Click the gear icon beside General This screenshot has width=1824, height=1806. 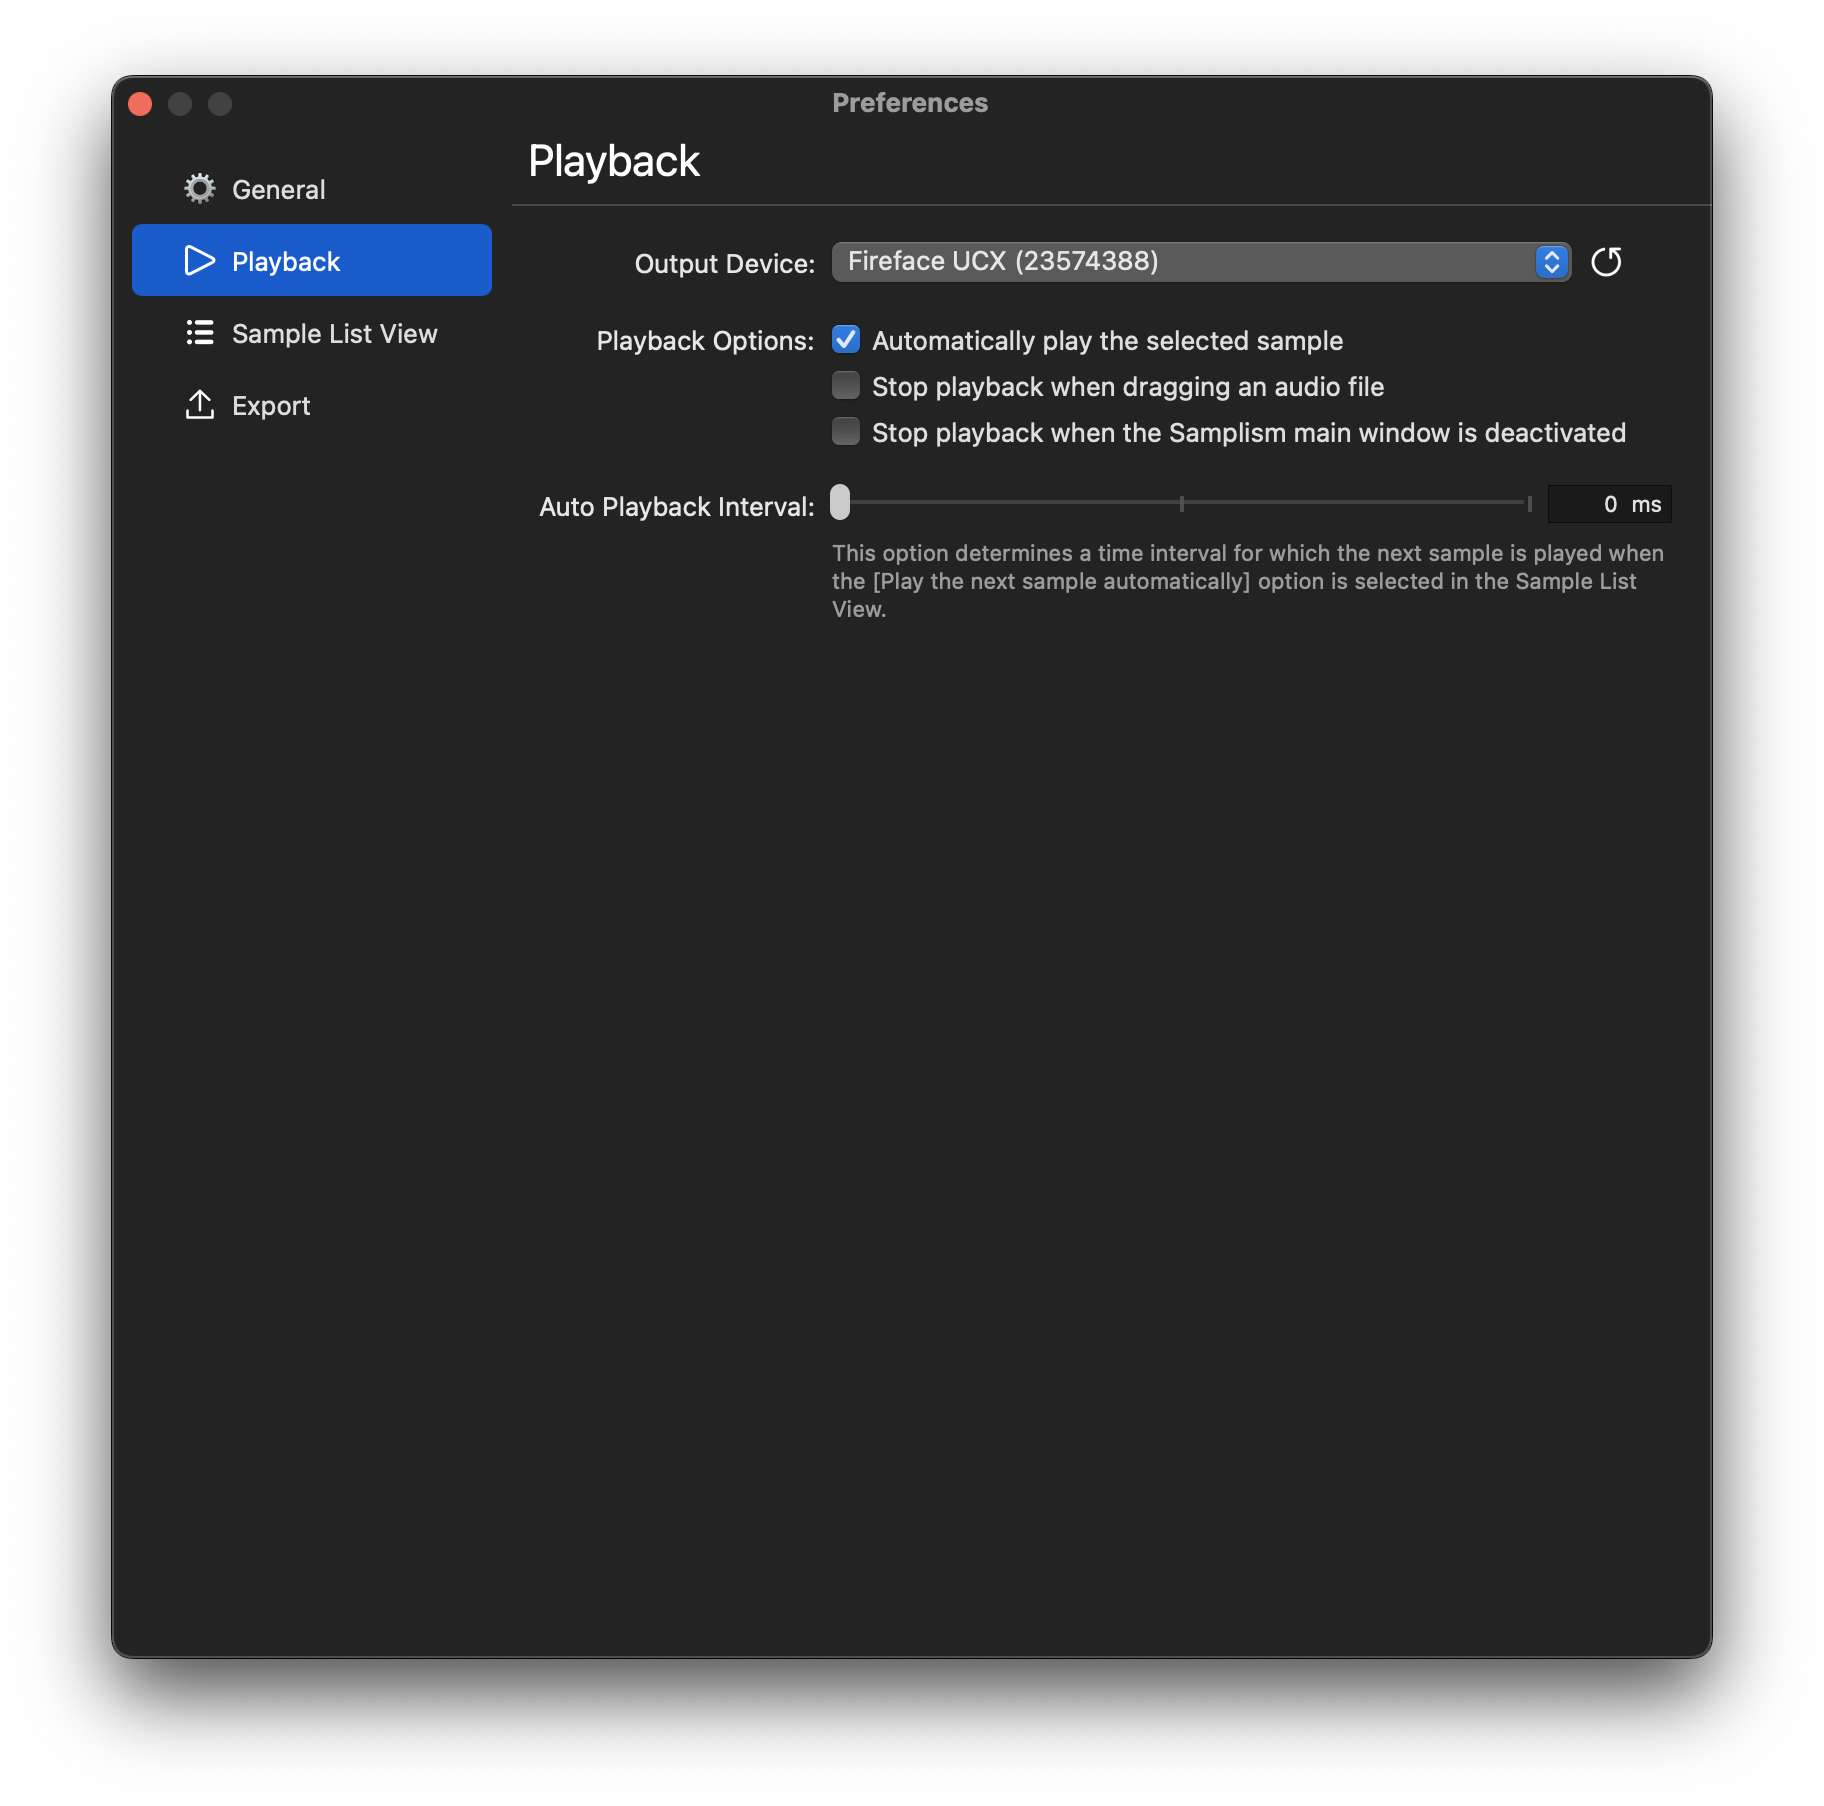coord(200,189)
